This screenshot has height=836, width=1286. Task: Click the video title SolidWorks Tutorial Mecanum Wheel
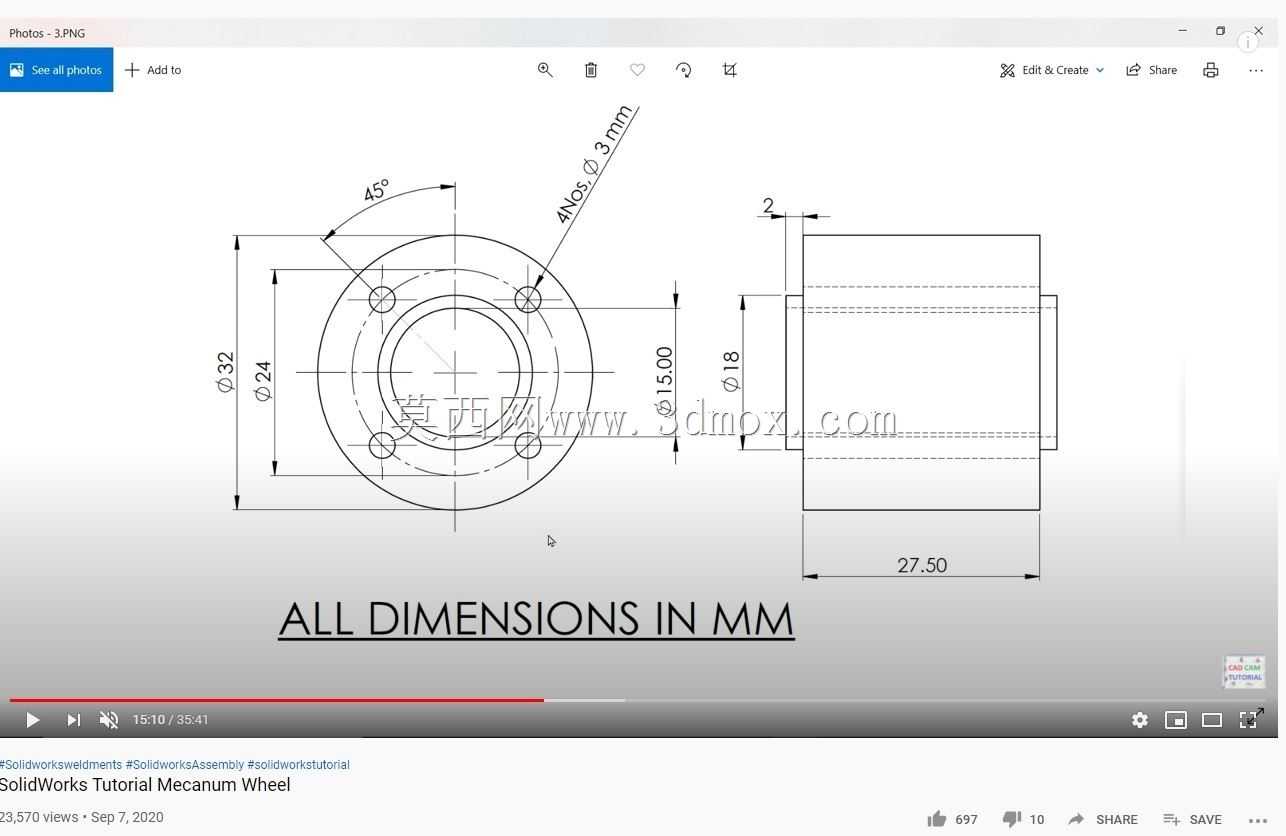tap(145, 785)
